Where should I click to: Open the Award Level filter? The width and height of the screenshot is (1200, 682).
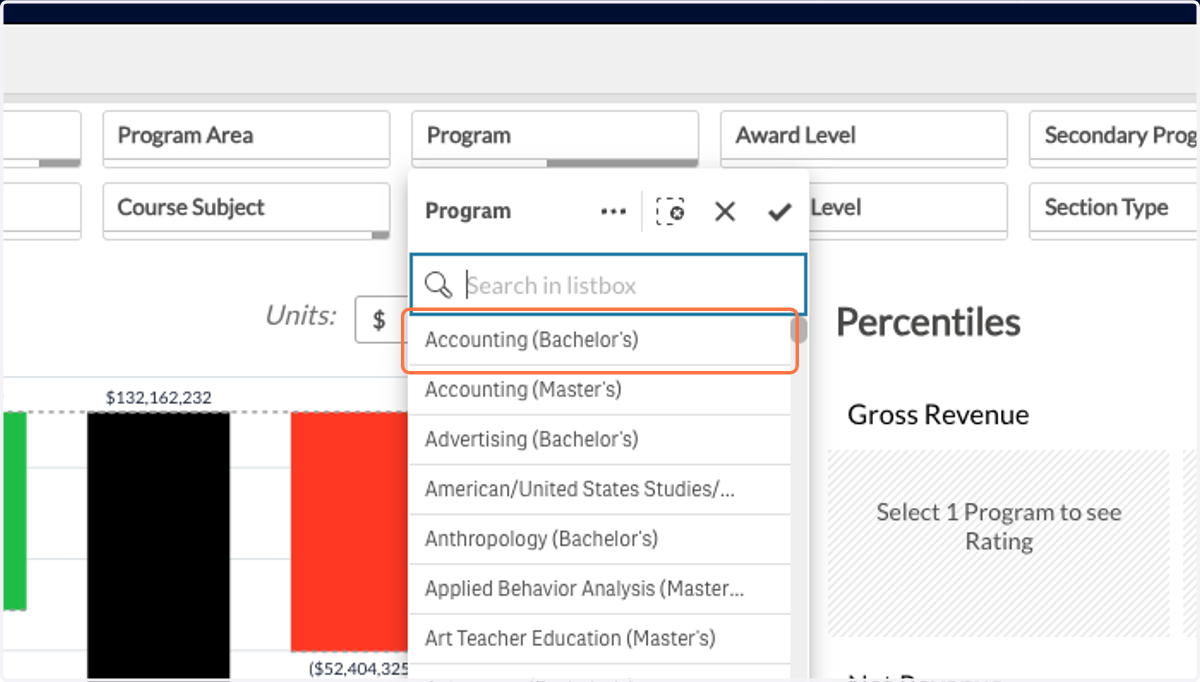pyautogui.click(x=864, y=138)
